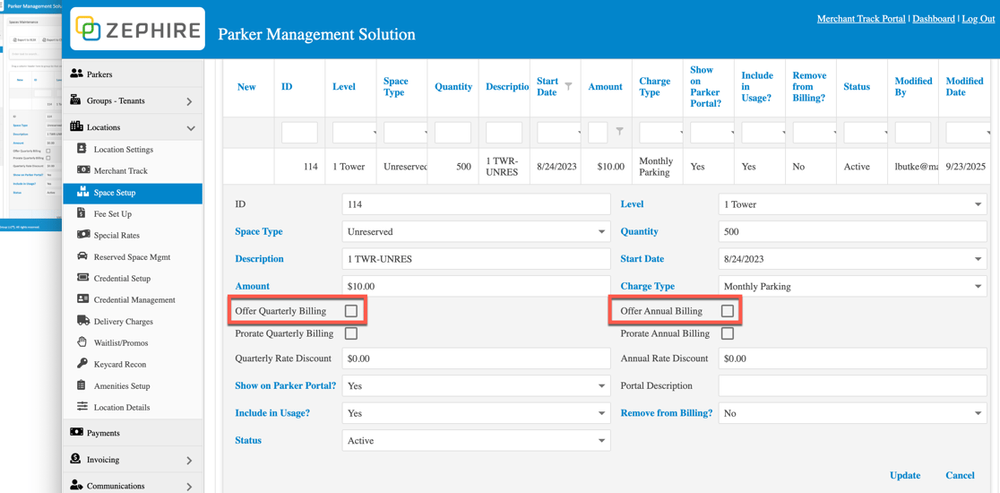Open the Reserved Space Mgmt menu item
Image resolution: width=1000 pixels, height=493 pixels.
tap(133, 257)
